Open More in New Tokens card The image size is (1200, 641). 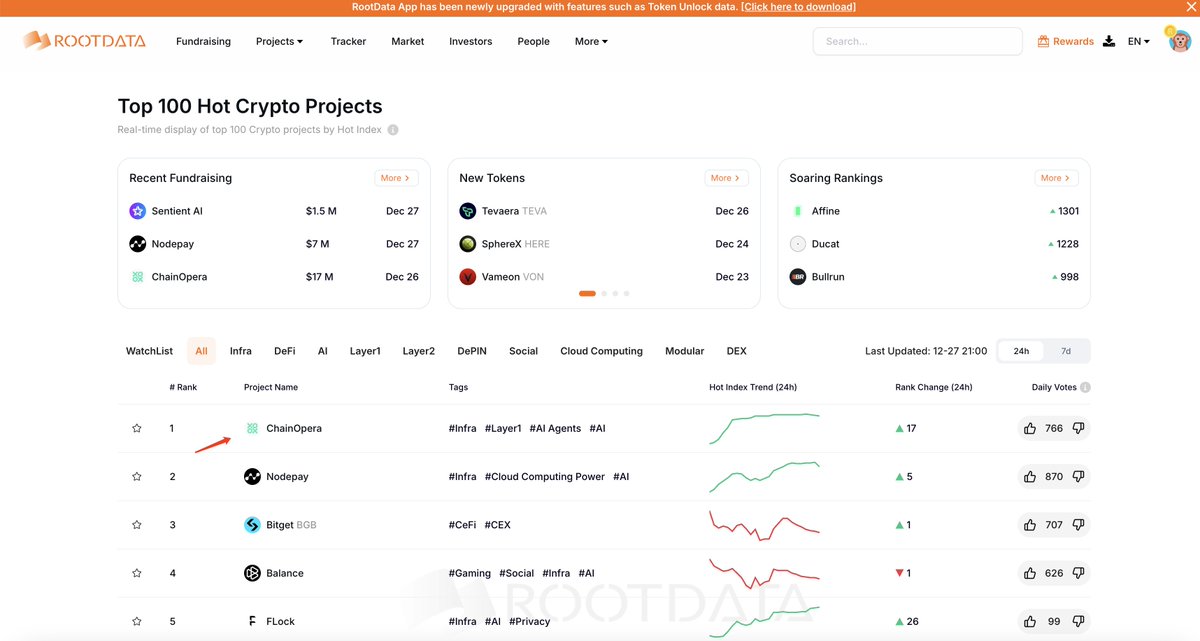pos(727,178)
